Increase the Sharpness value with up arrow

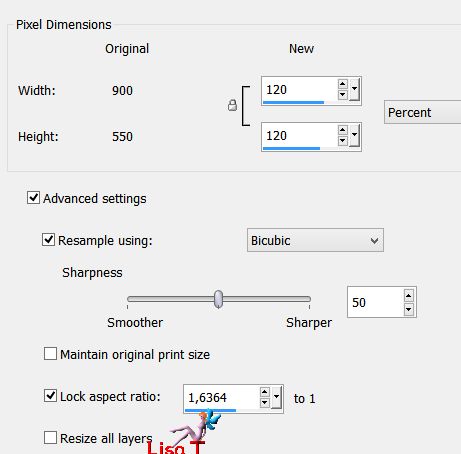point(409,295)
